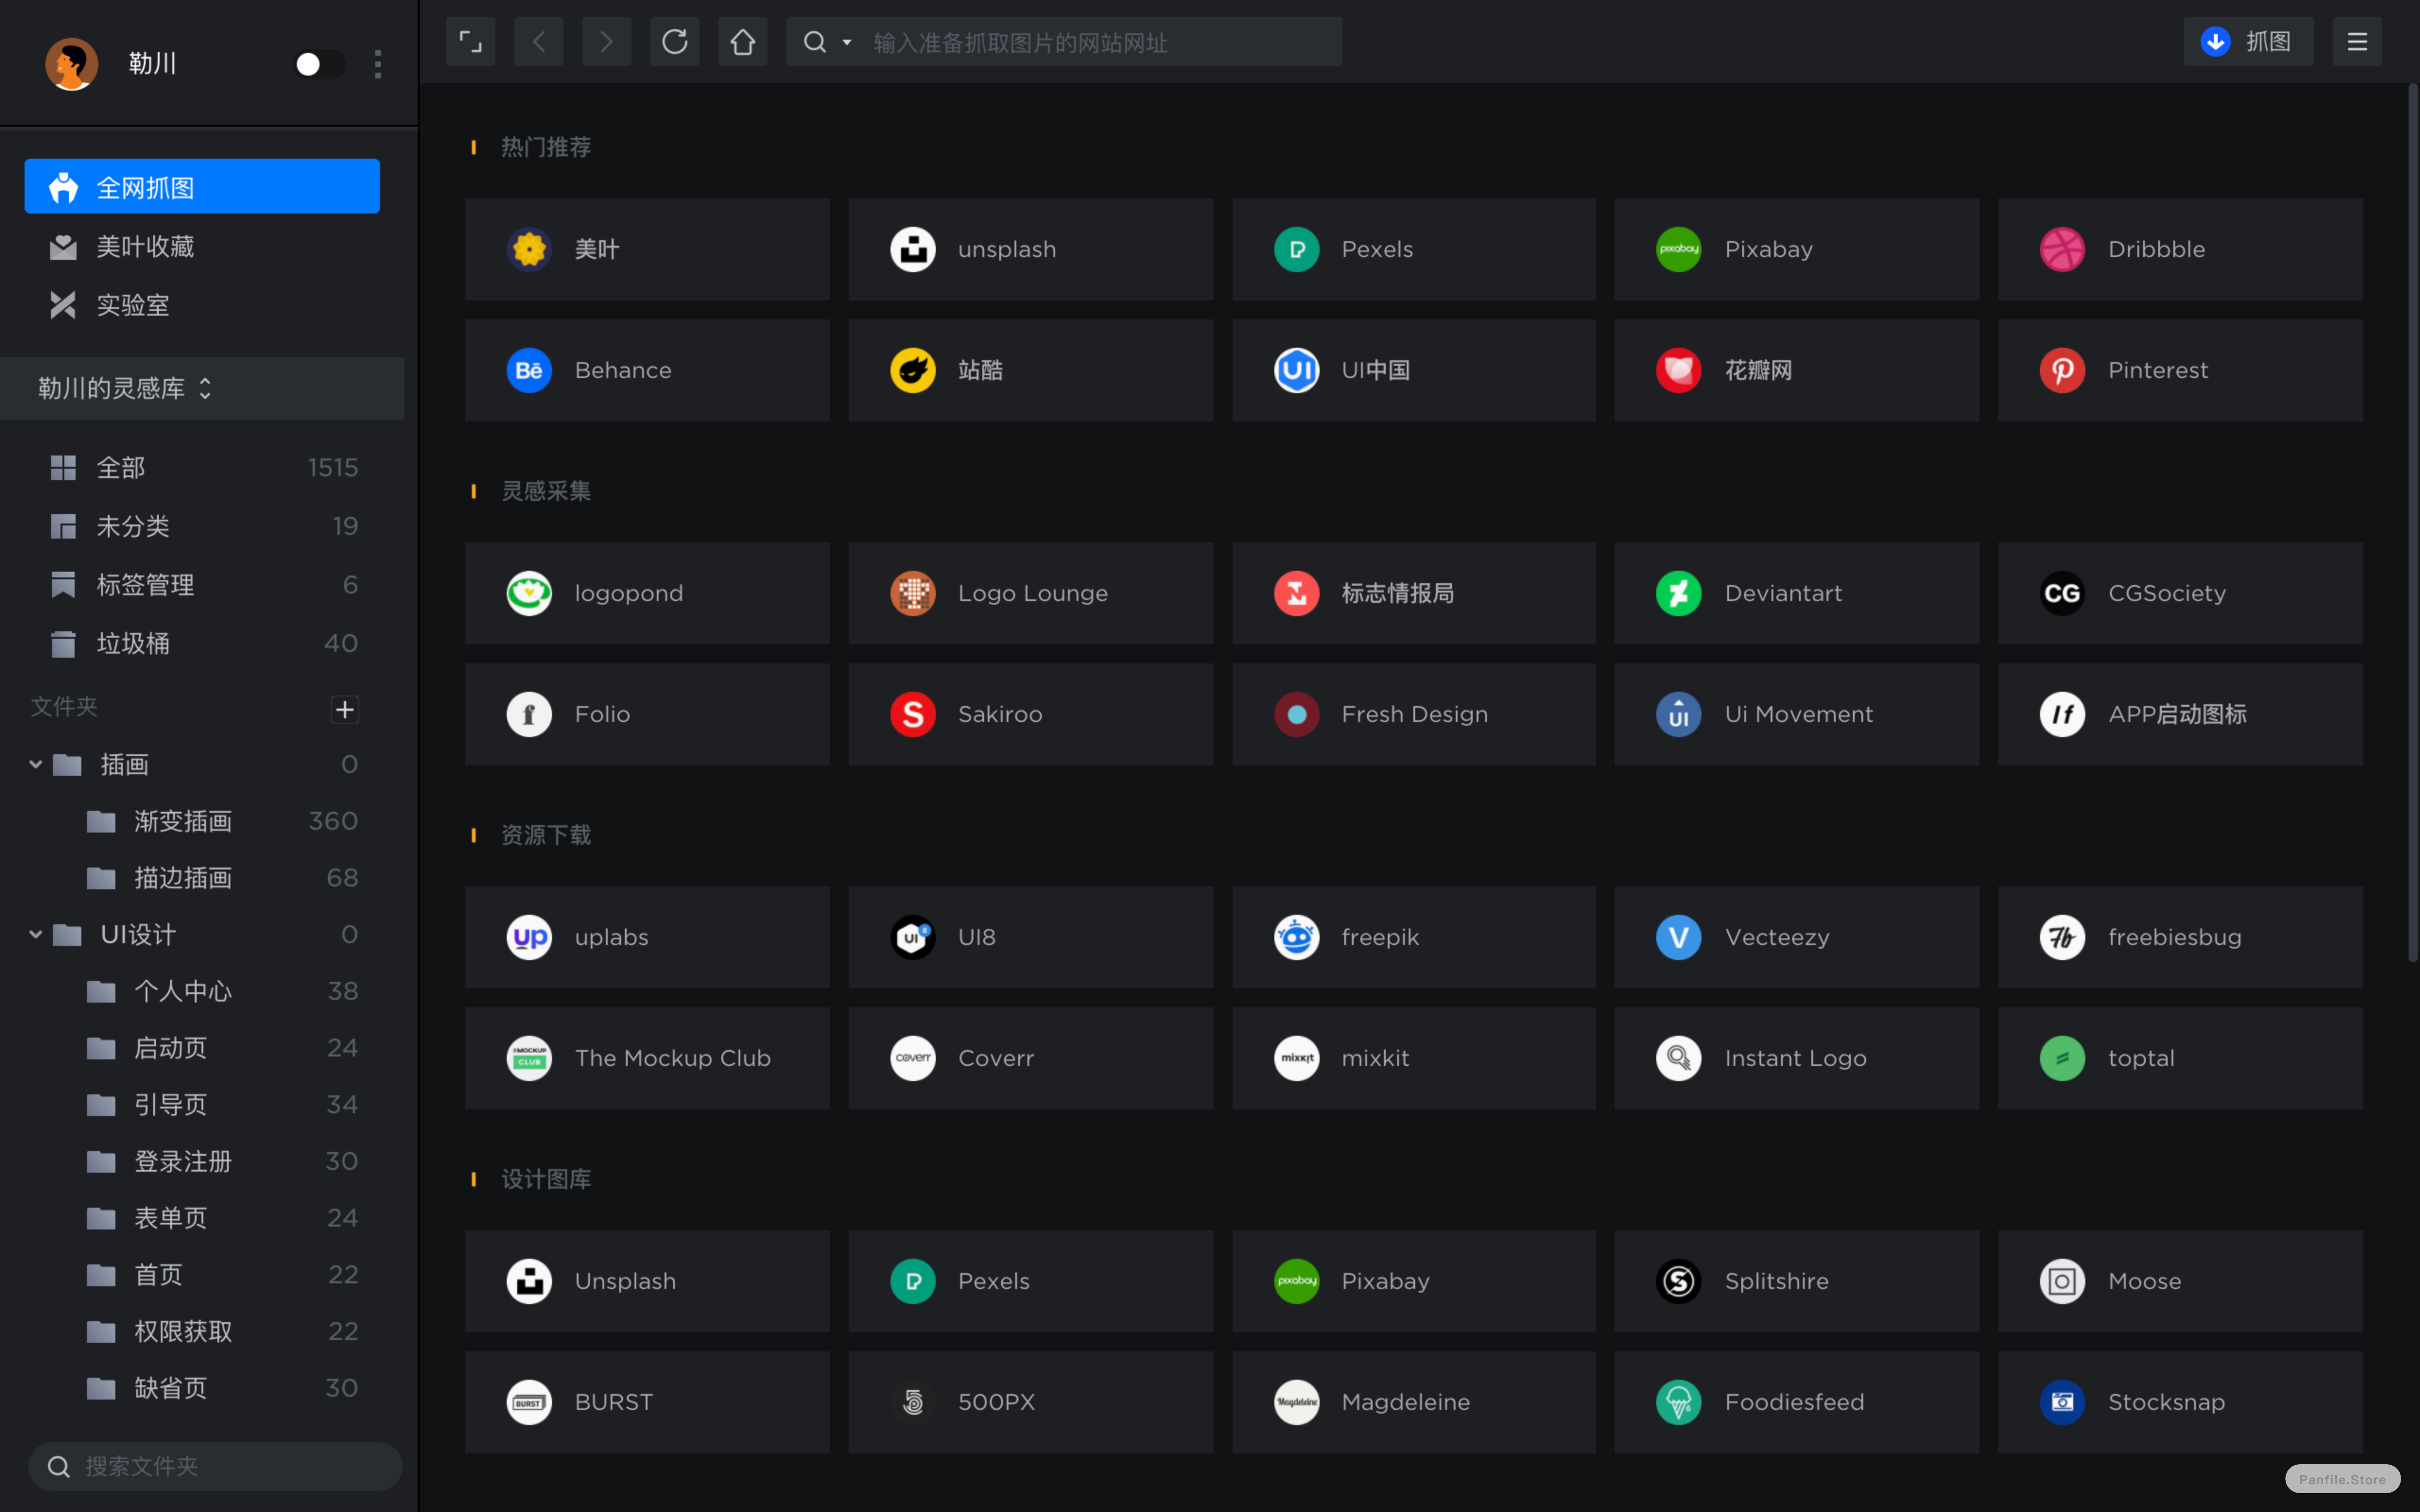Open the Logo Lounge site tile
The width and height of the screenshot is (2420, 1512).
[x=1031, y=593]
